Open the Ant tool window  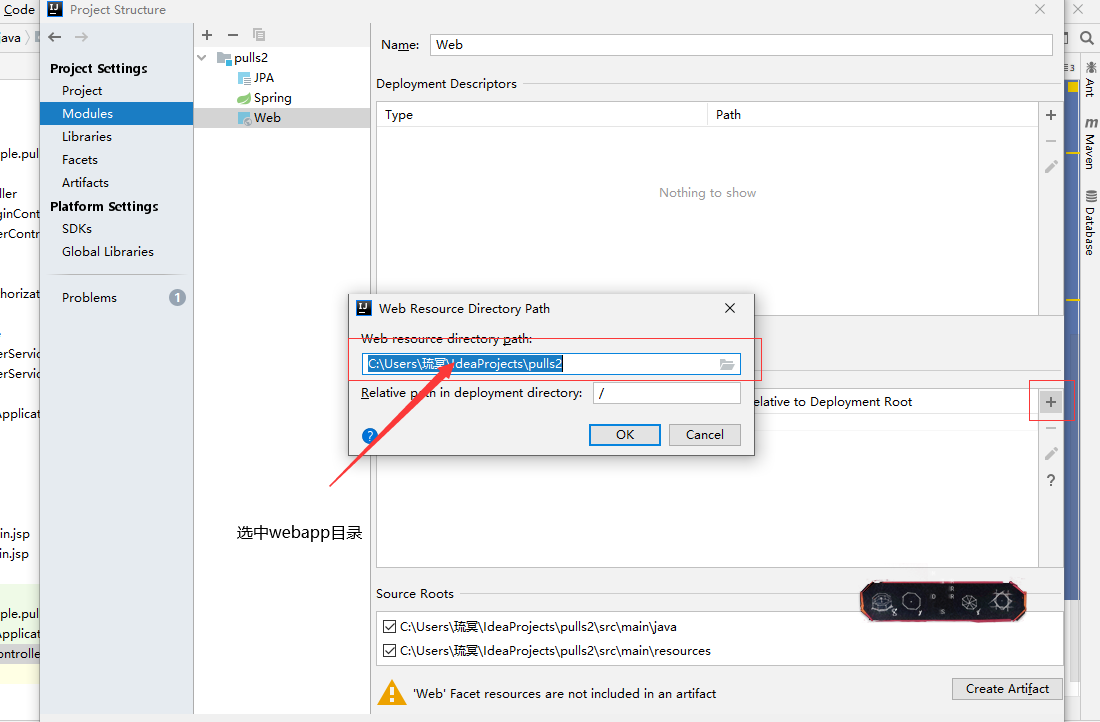click(x=1090, y=79)
